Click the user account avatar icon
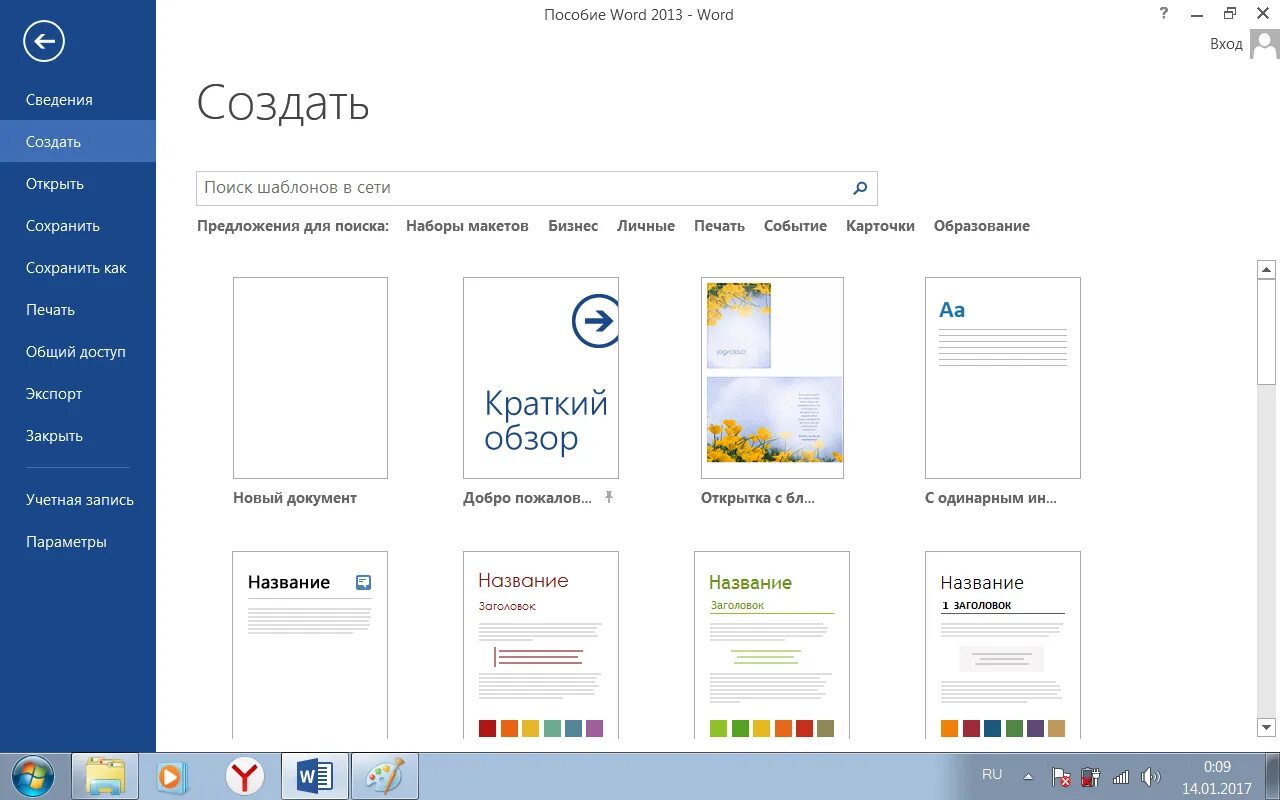 pyautogui.click(x=1265, y=43)
